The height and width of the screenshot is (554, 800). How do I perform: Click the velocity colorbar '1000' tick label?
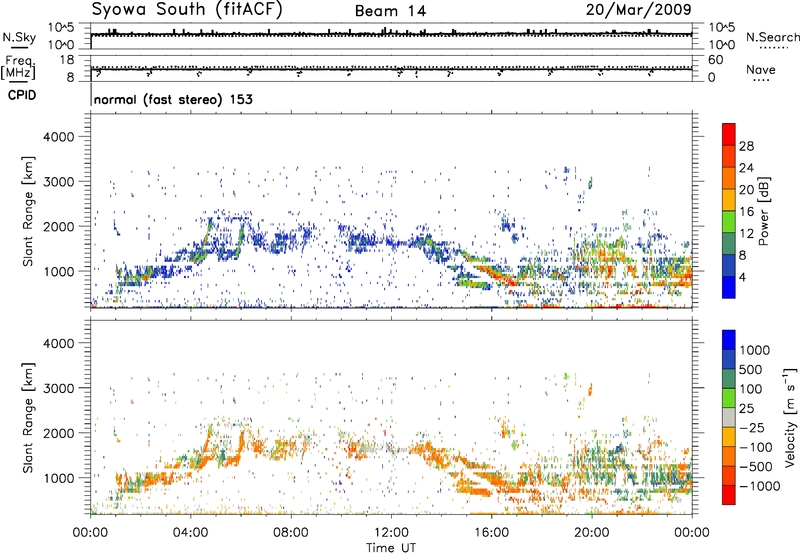[x=755, y=350]
